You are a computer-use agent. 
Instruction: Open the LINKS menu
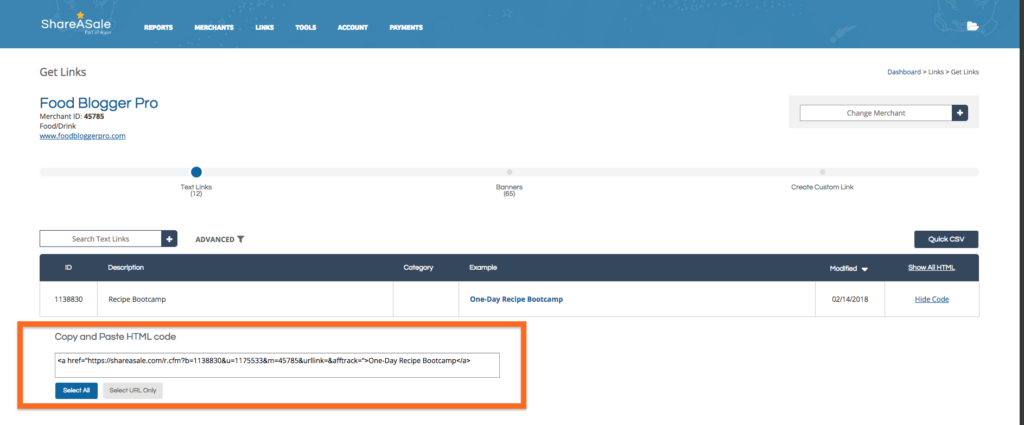(x=264, y=27)
